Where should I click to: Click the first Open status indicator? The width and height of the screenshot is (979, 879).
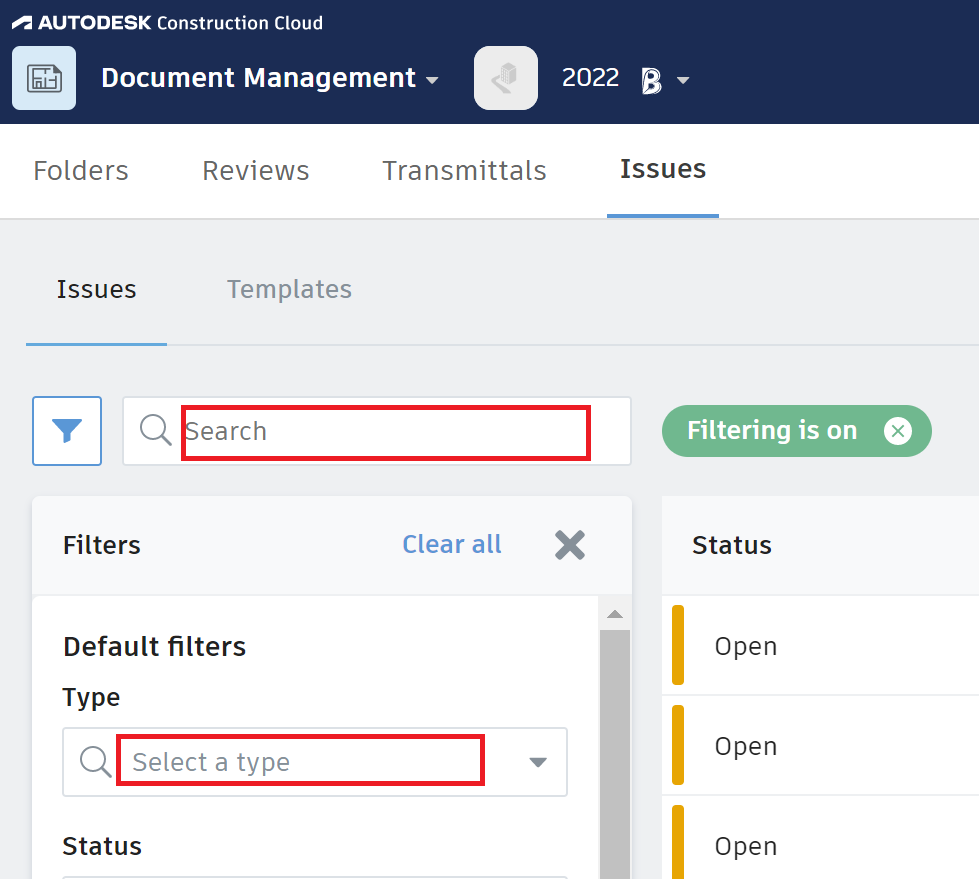[x=680, y=645]
